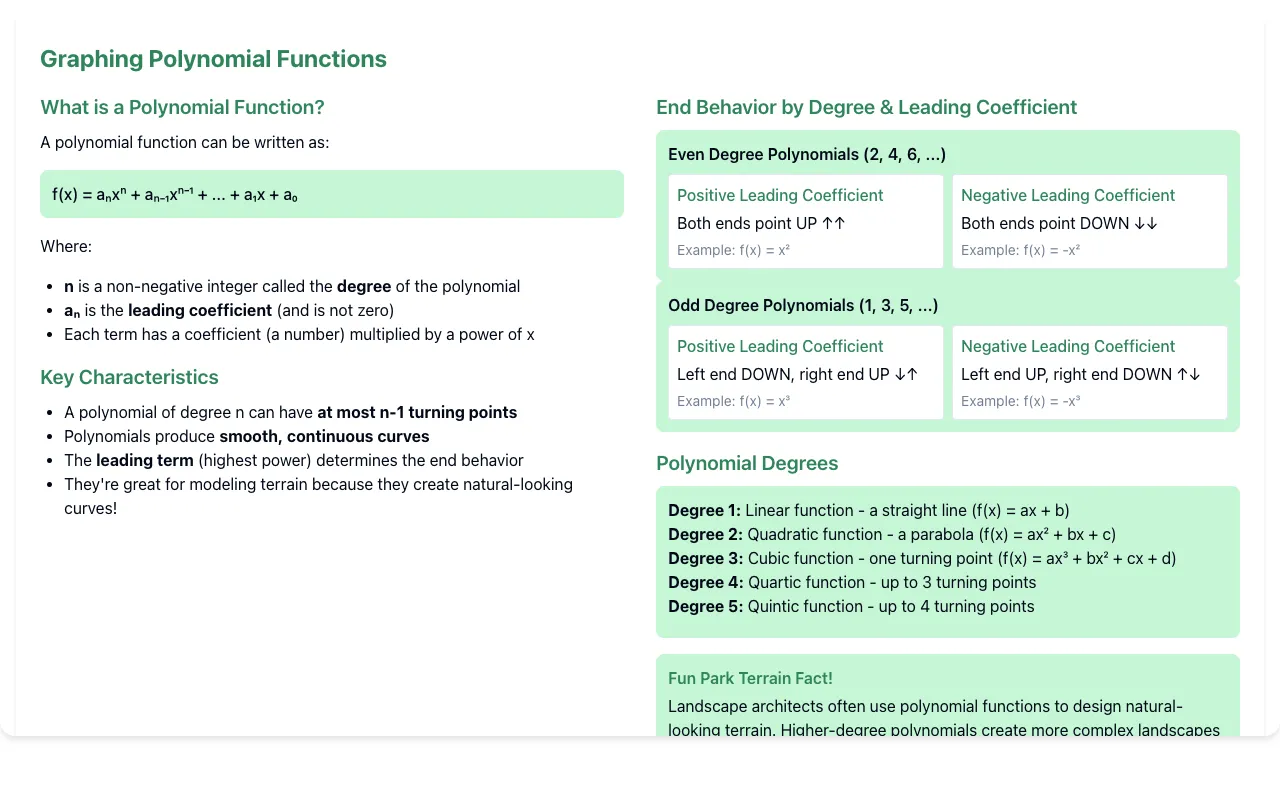This screenshot has width=1280, height=800.
Task: Click the Degree 1 linear function line
Action: [x=869, y=510]
